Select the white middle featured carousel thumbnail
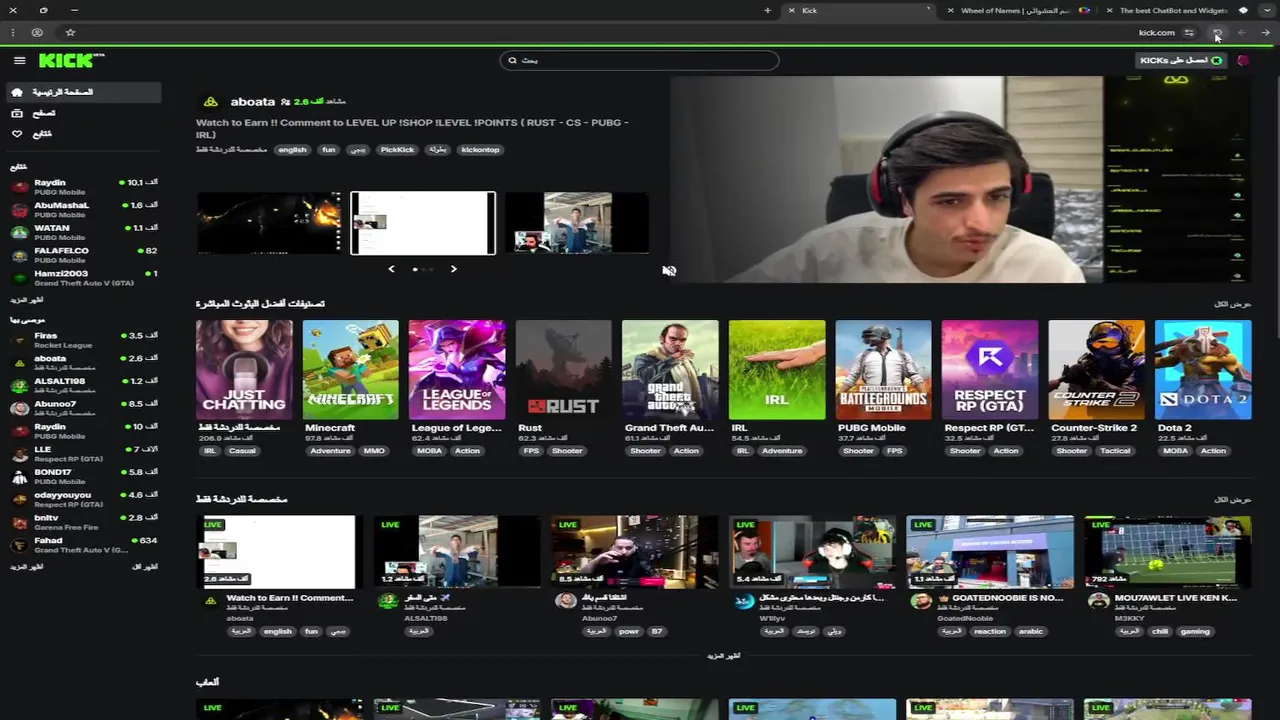This screenshot has height=720, width=1280. tap(423, 223)
